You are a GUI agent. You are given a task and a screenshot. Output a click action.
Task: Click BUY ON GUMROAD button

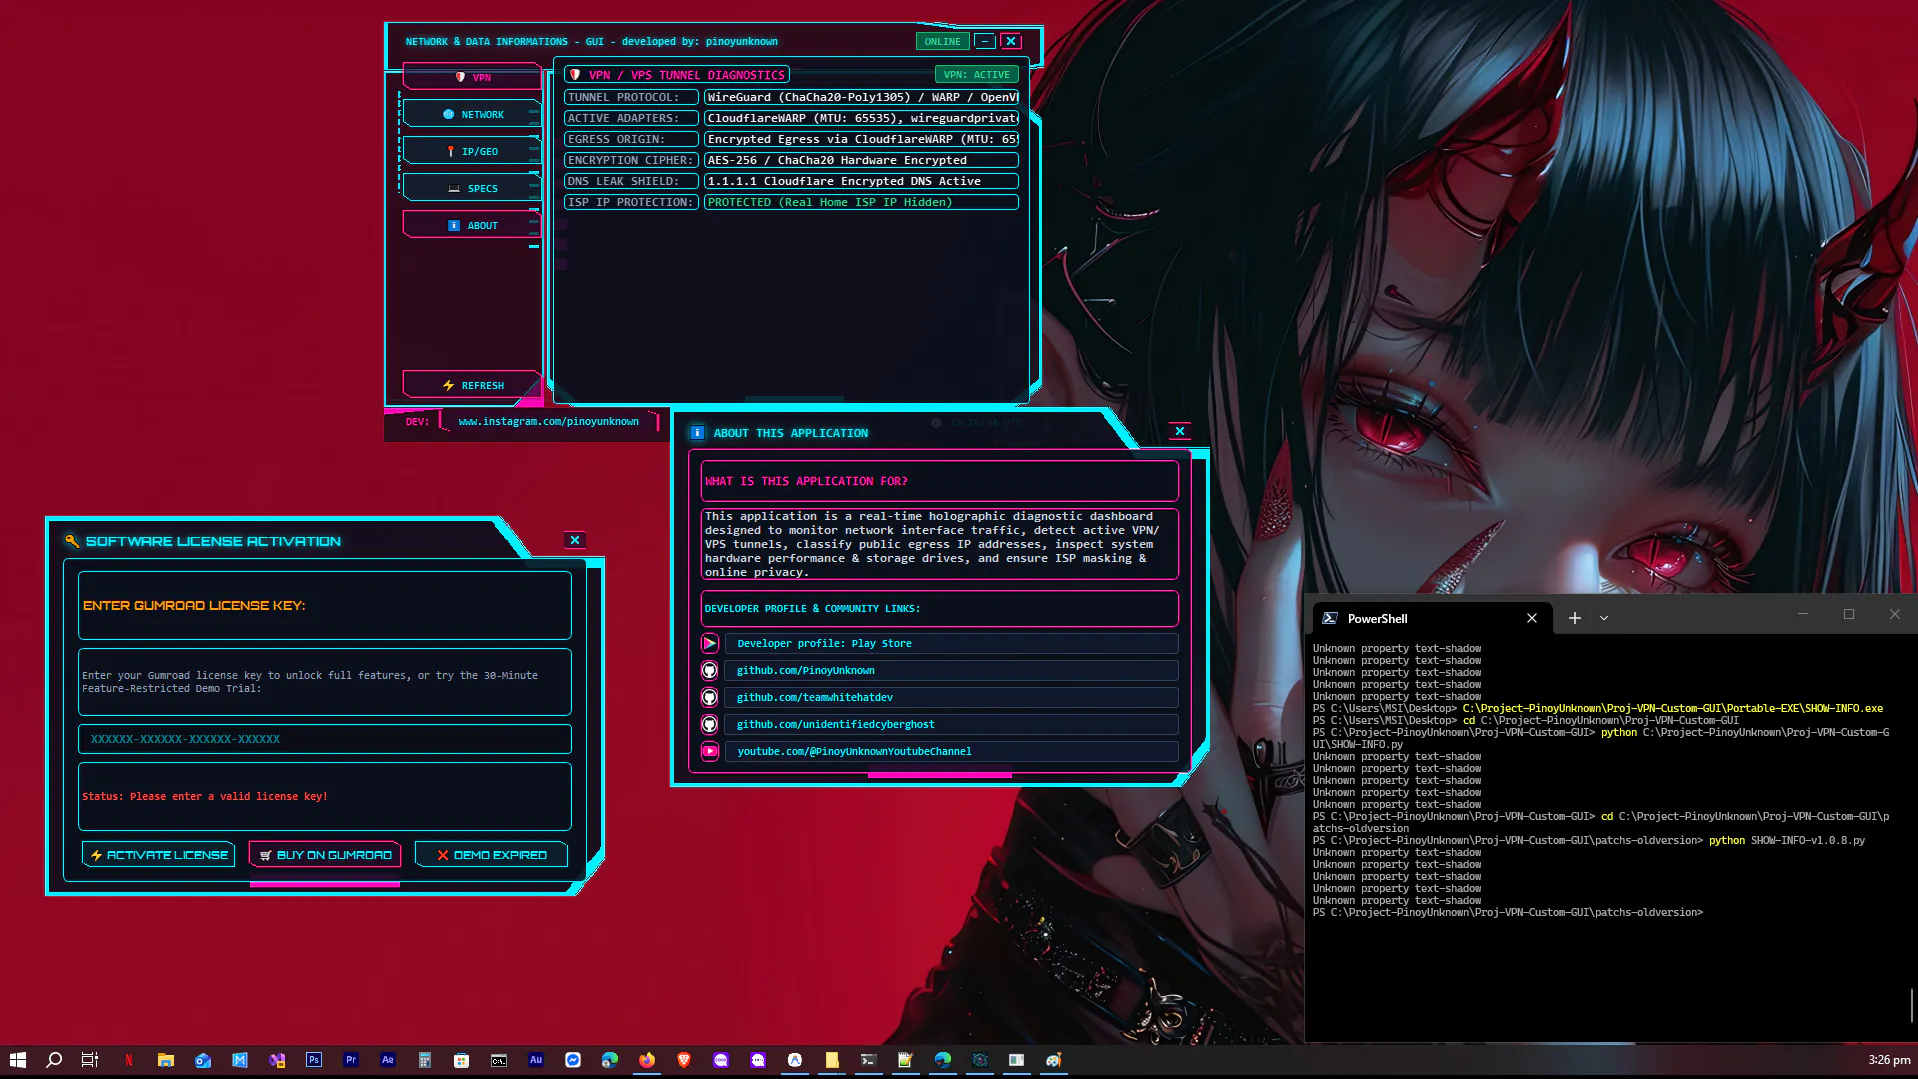click(x=325, y=855)
